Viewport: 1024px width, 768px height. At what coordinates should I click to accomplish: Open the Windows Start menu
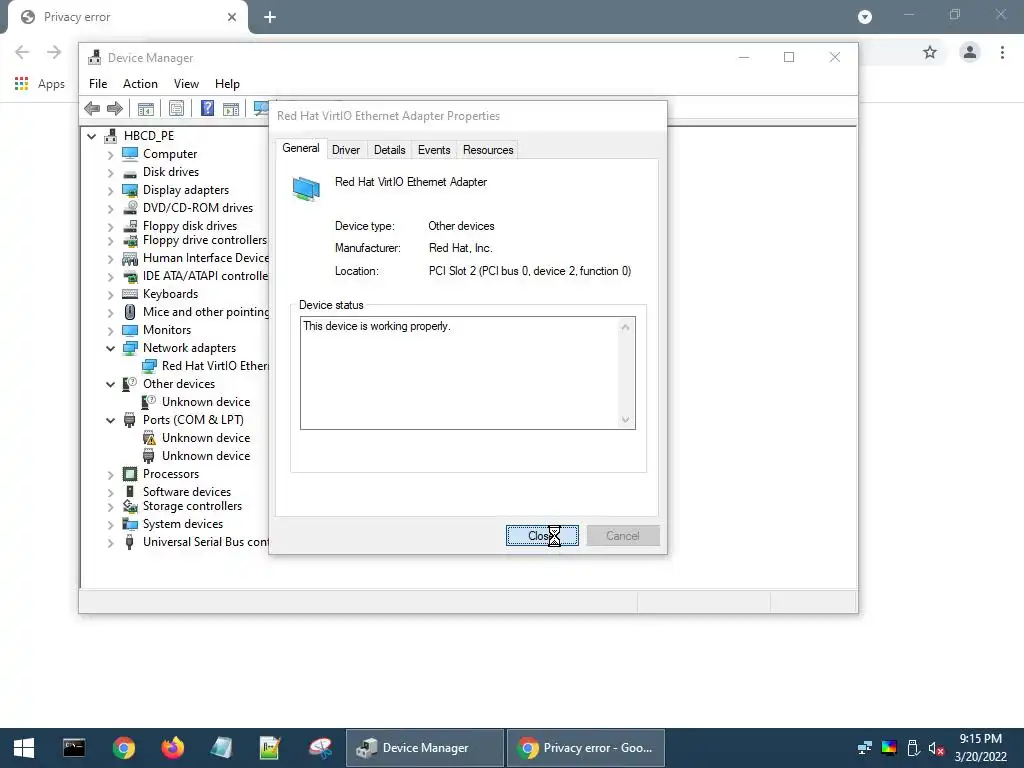click(24, 748)
